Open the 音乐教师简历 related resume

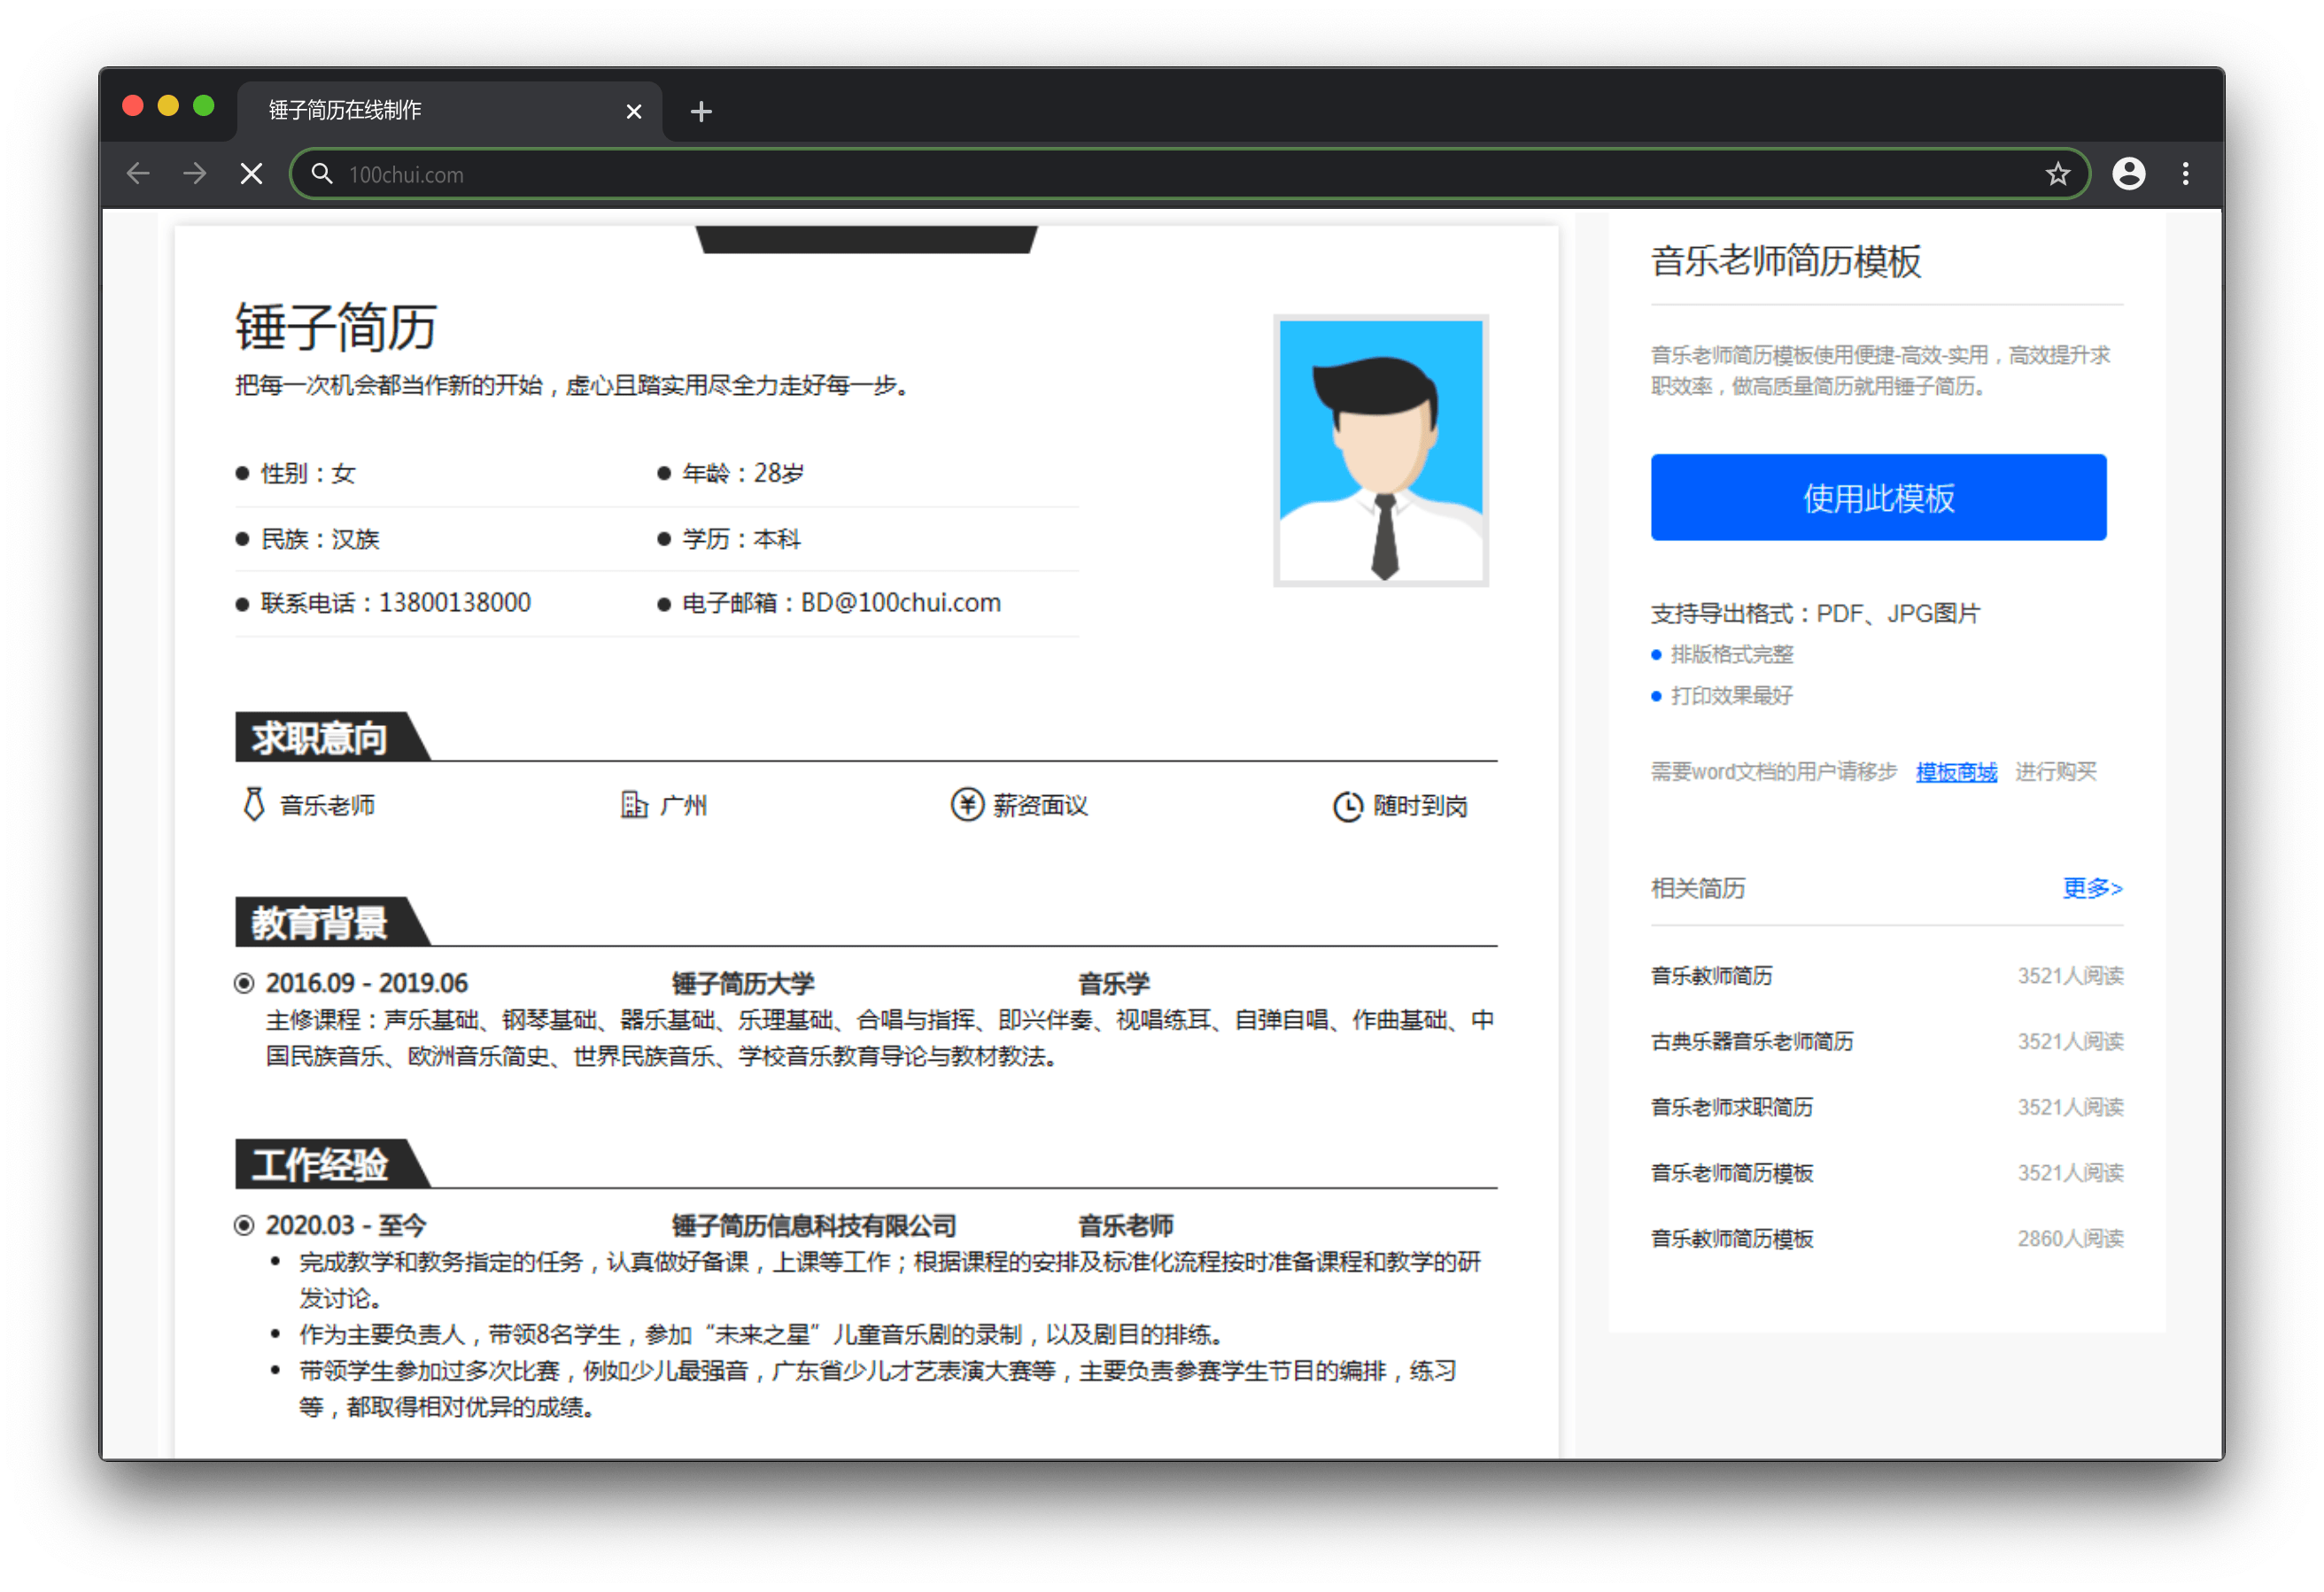(x=1711, y=976)
